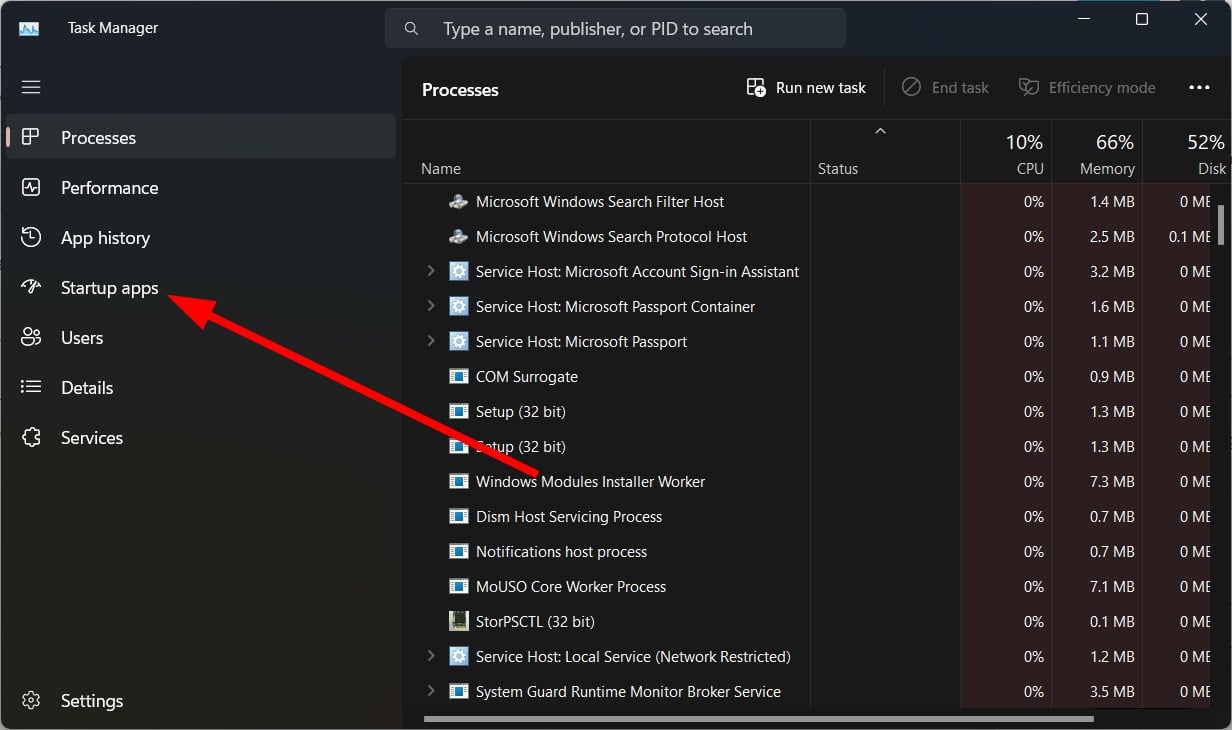1232x730 pixels.
Task: Select the COM Surrogate process name
Action: pyautogui.click(x=527, y=377)
